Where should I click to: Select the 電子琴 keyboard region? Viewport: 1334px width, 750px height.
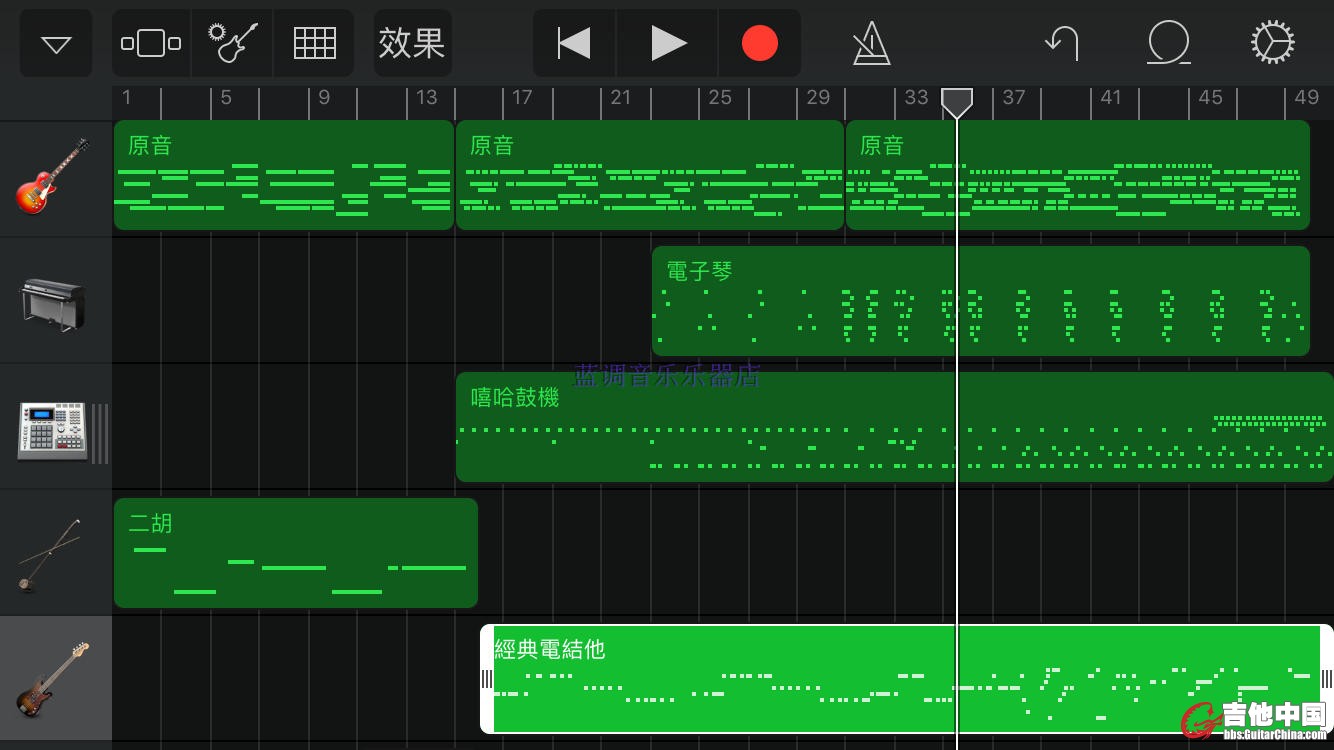980,301
